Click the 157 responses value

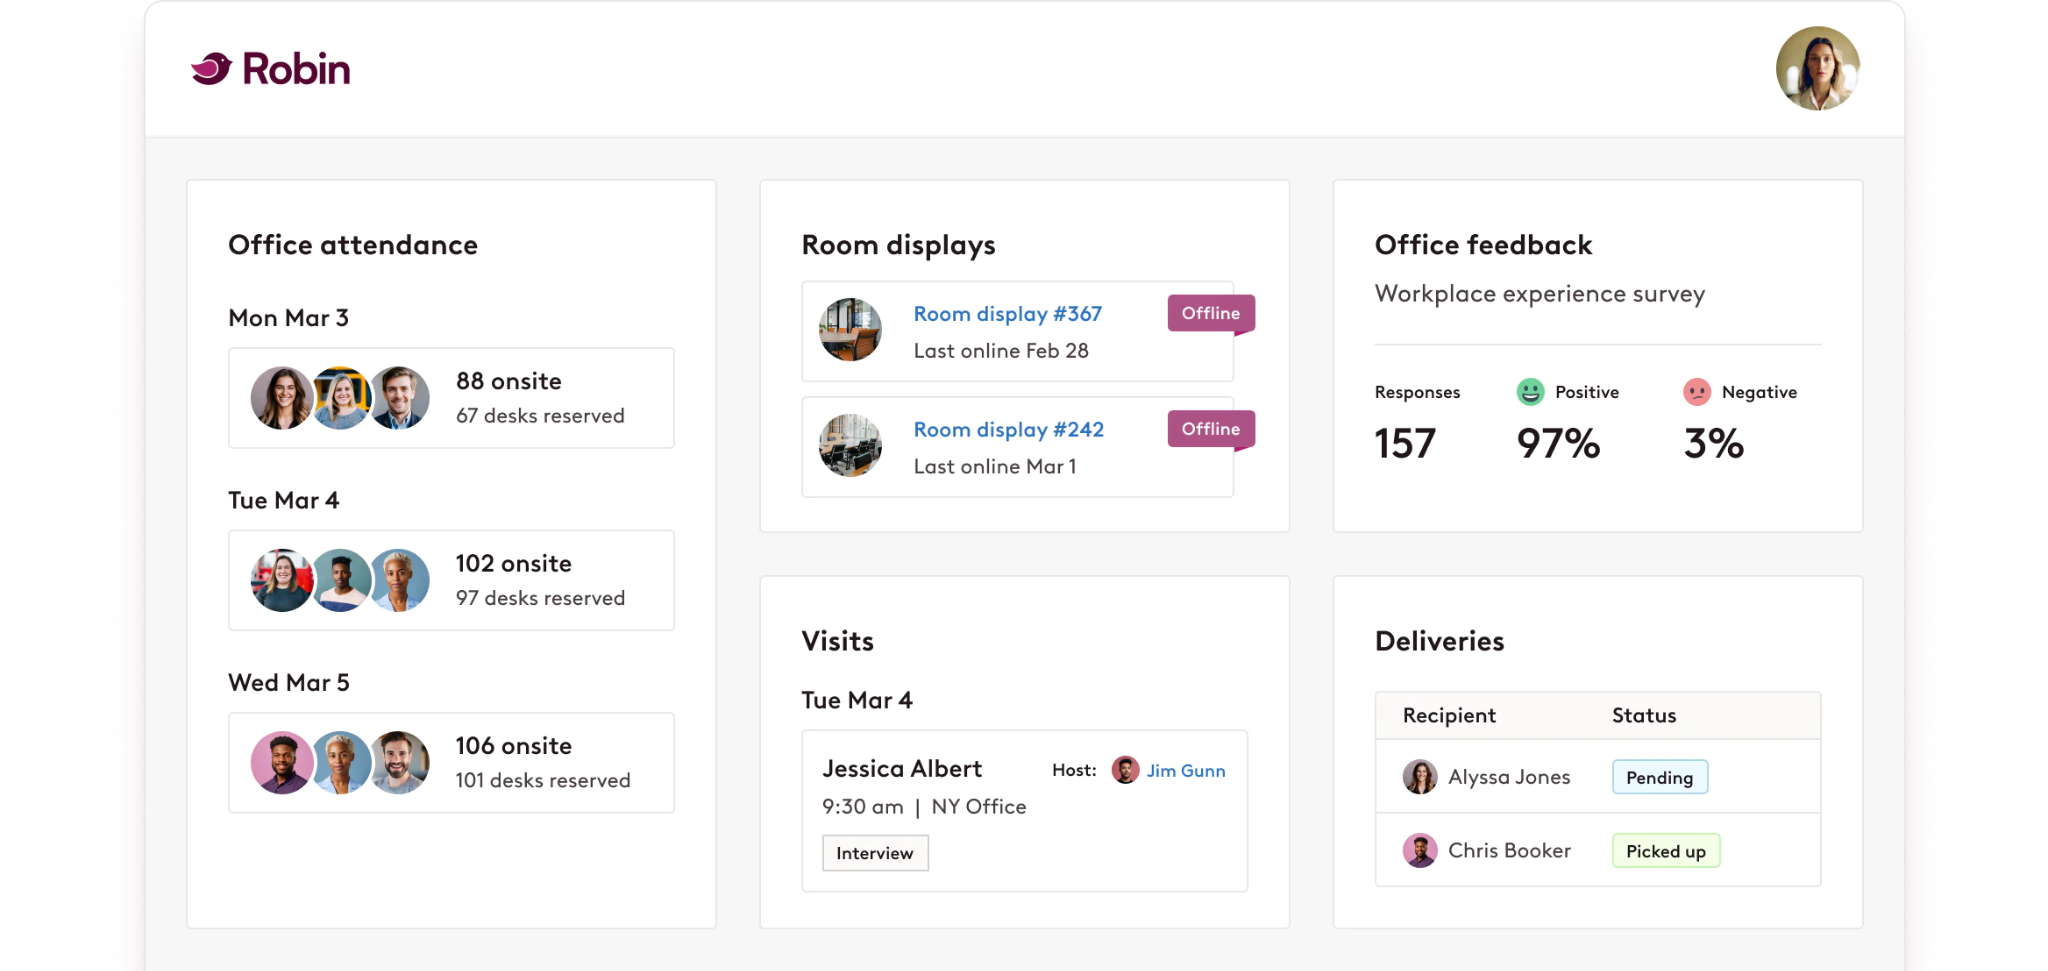coord(1405,443)
